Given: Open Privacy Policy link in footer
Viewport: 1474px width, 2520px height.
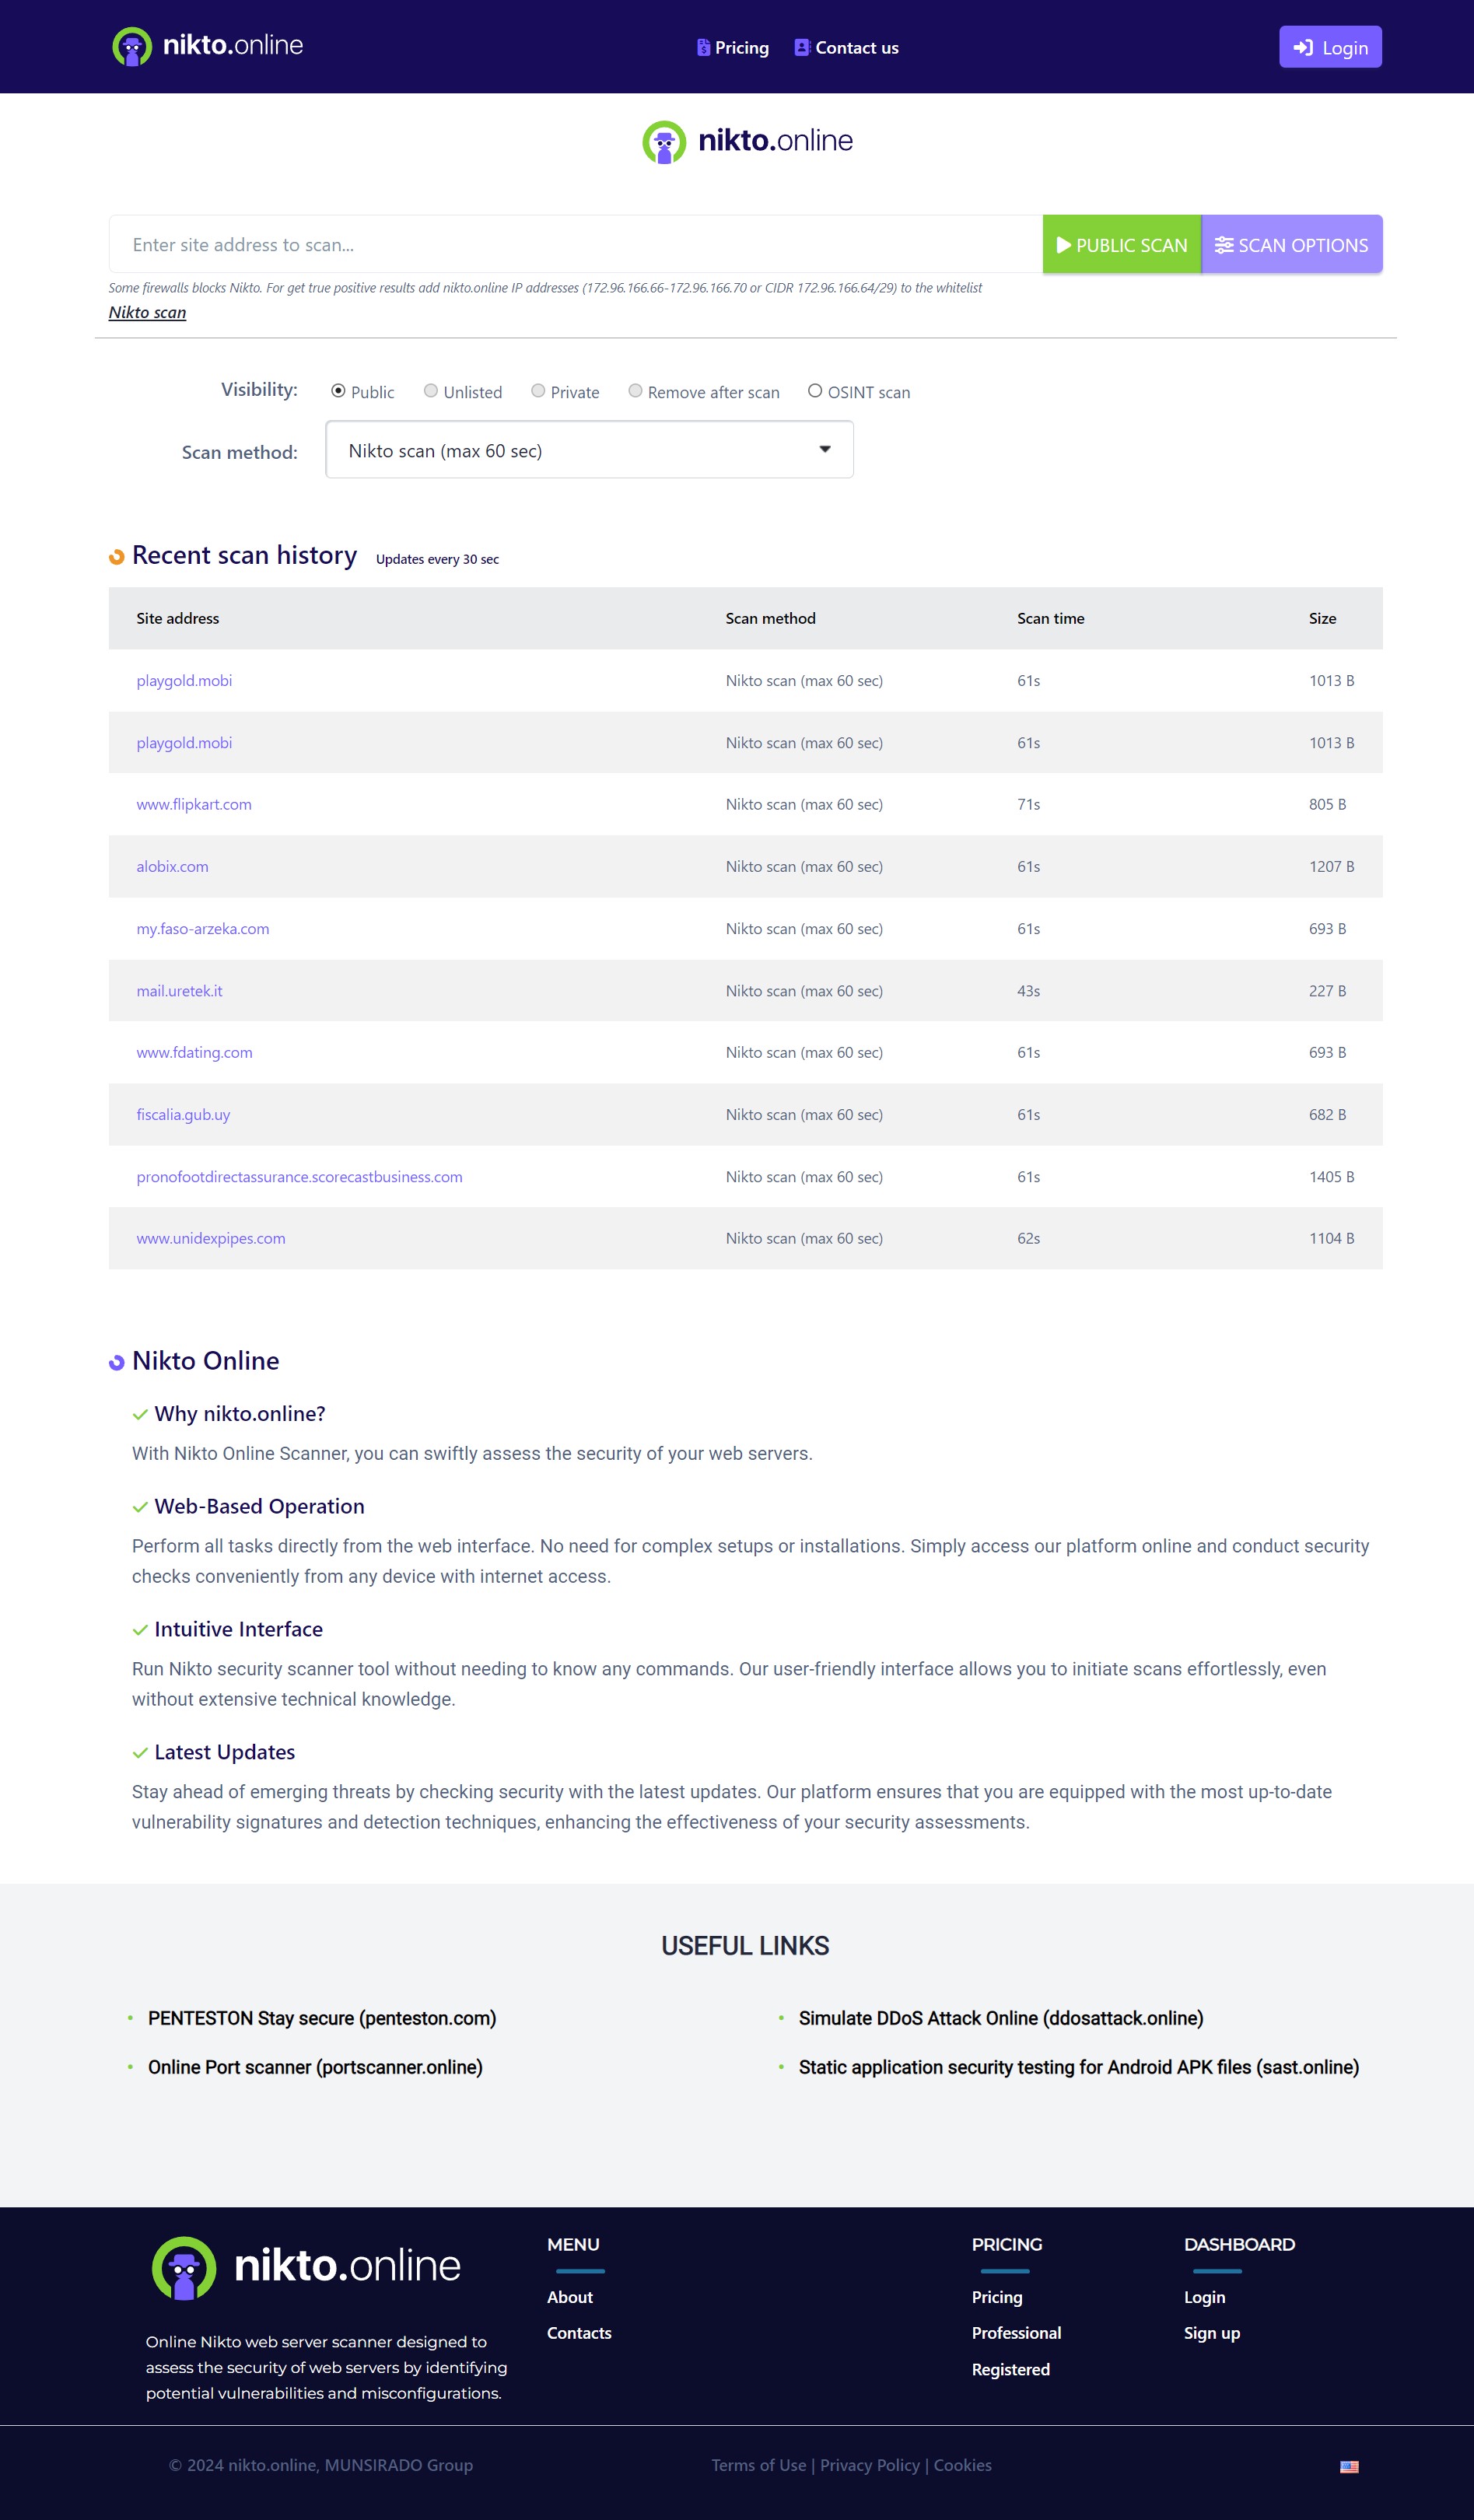Looking at the screenshot, I should (x=869, y=2465).
